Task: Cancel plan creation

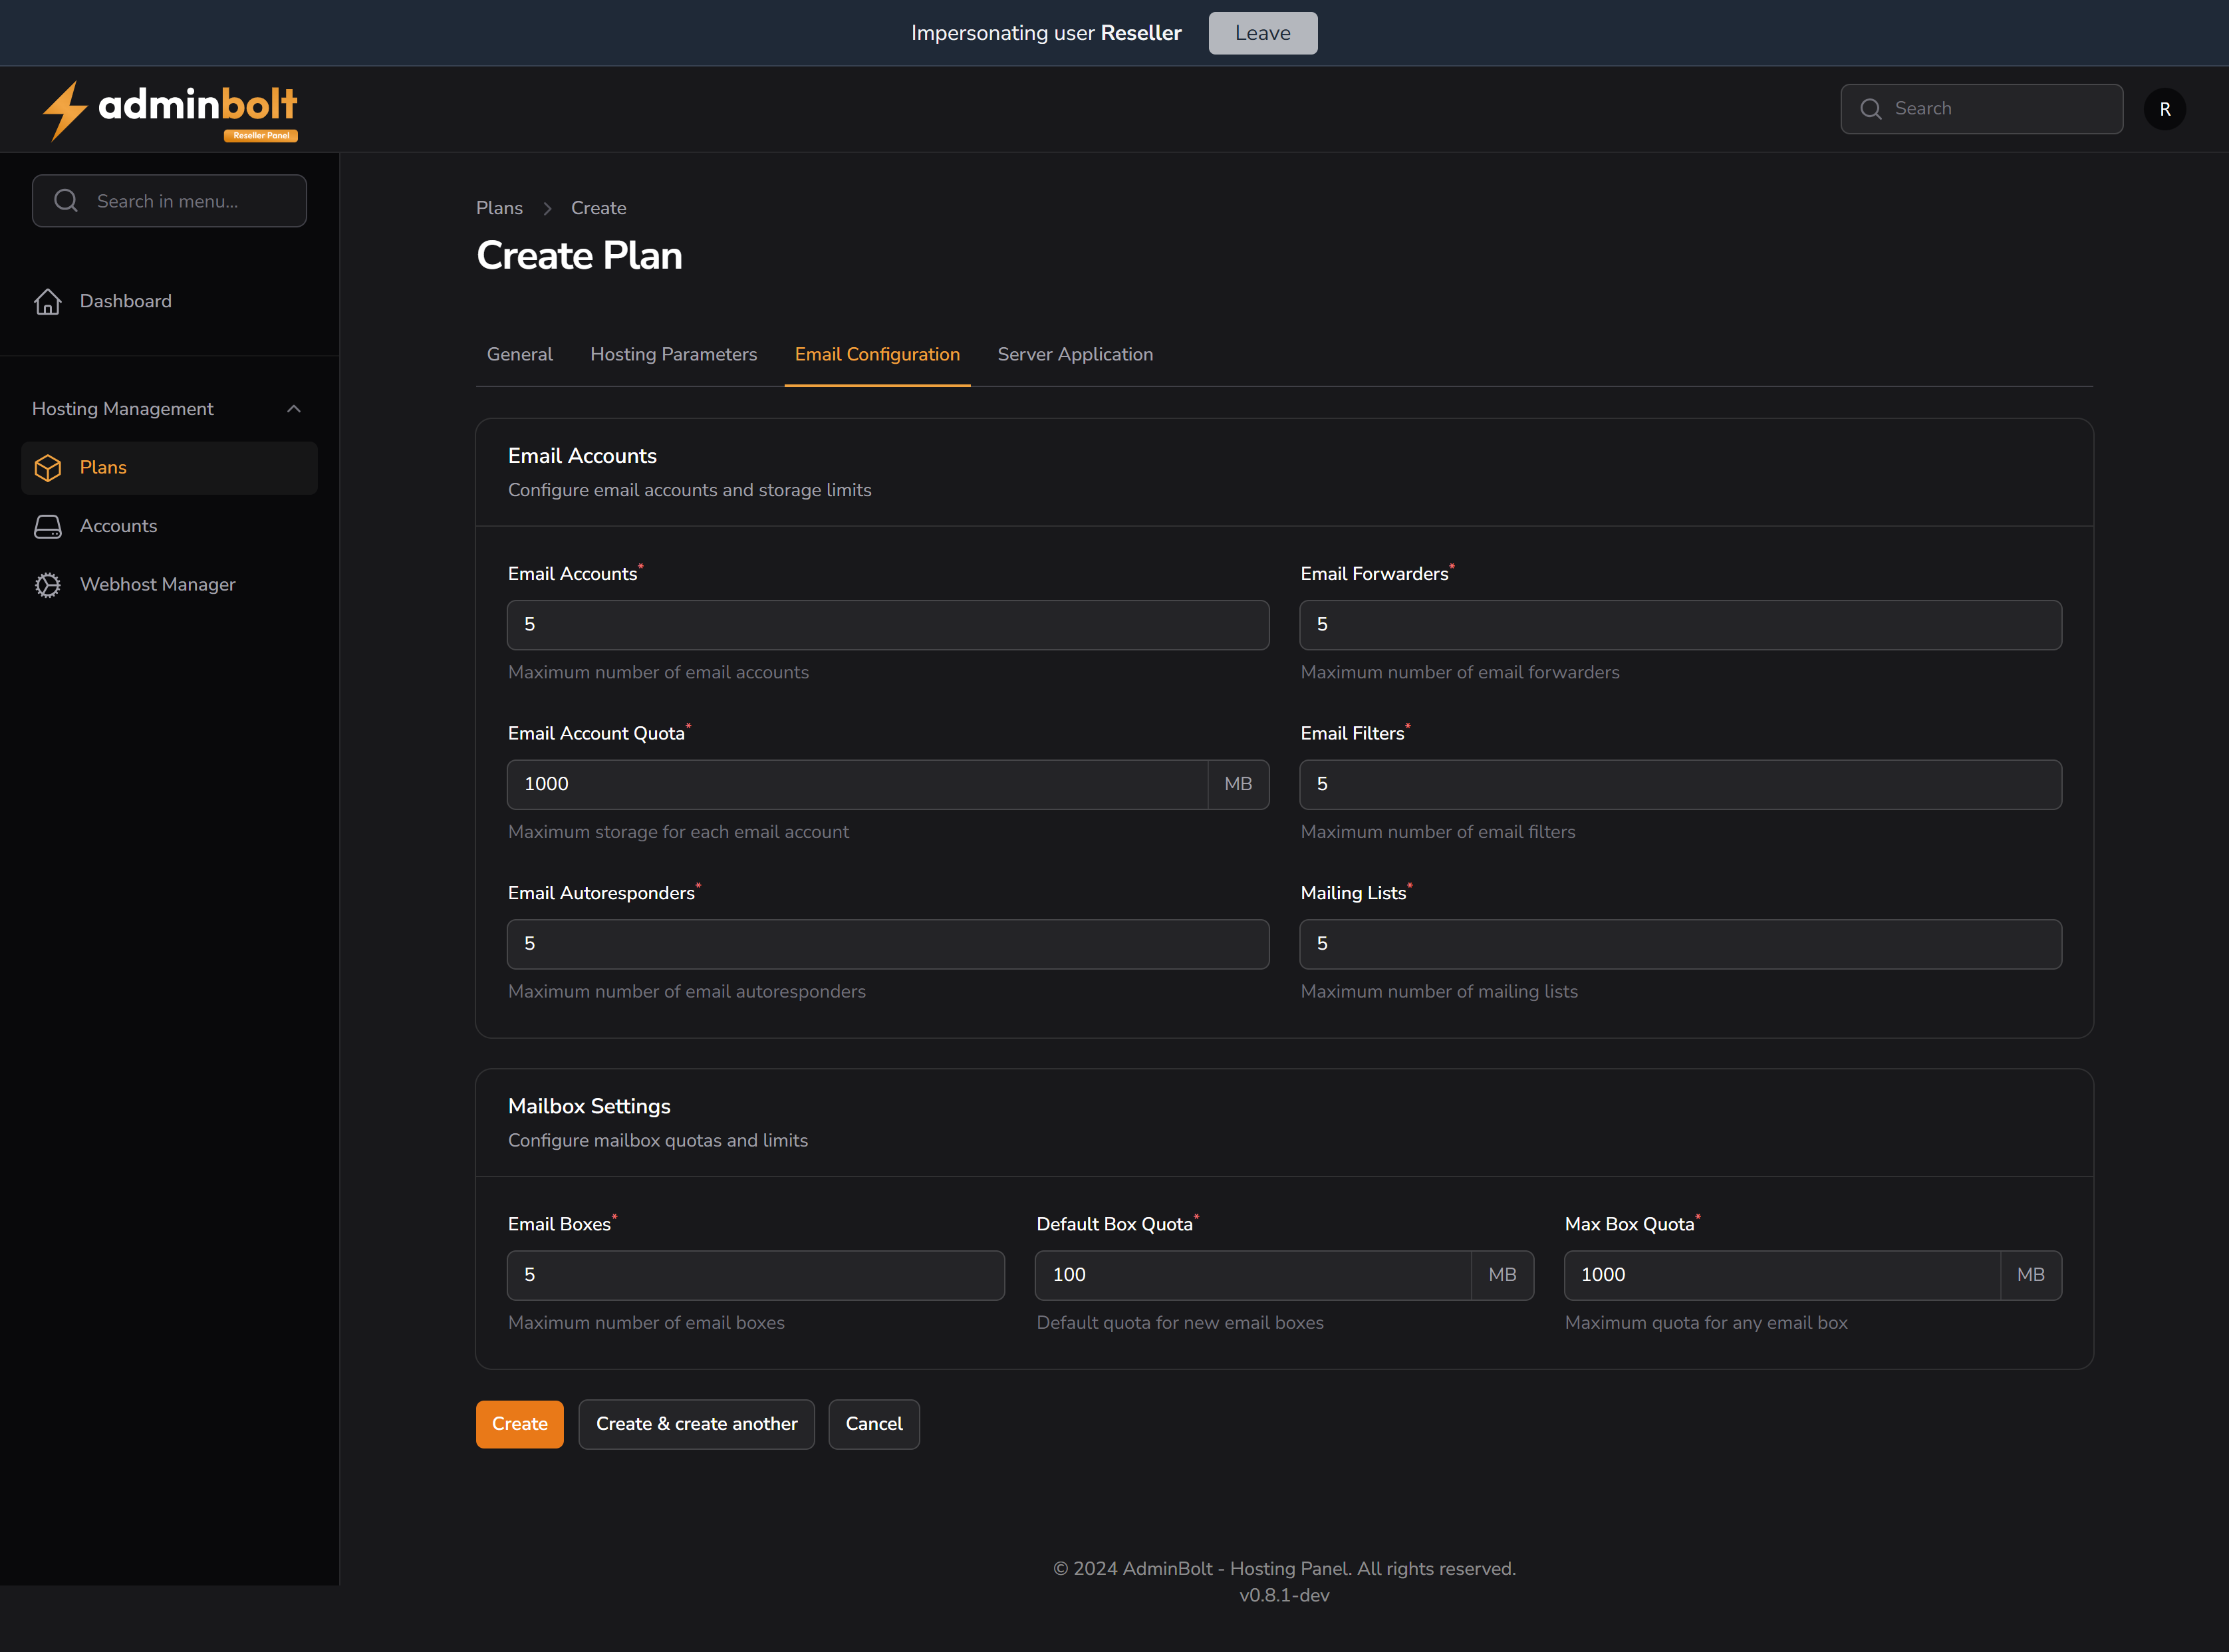Action: coord(873,1423)
